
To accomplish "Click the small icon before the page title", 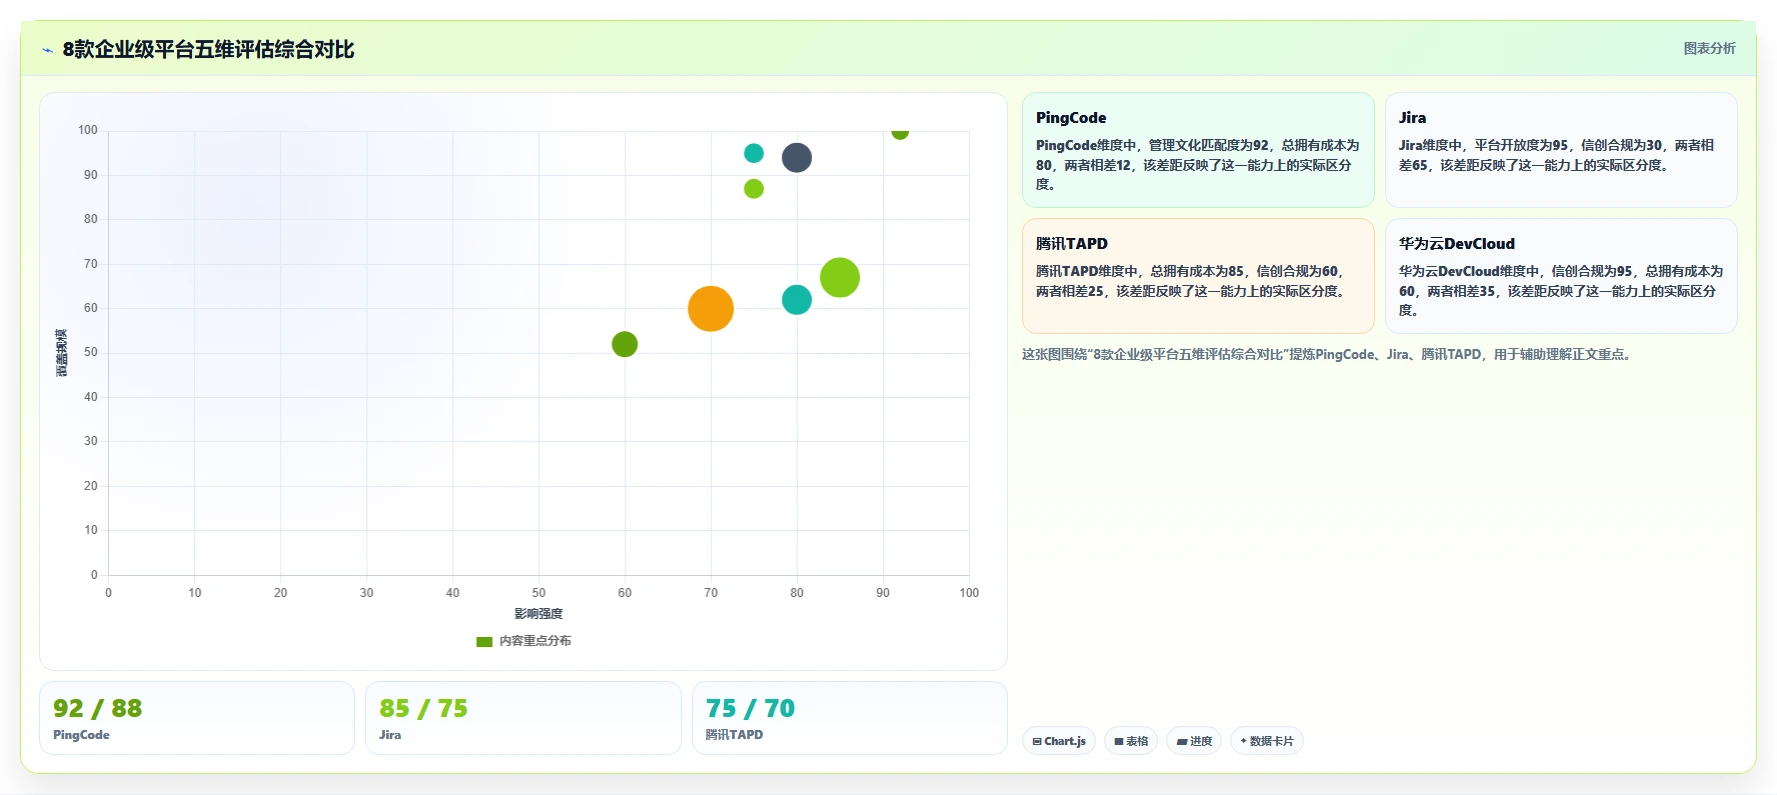I will coord(47,50).
